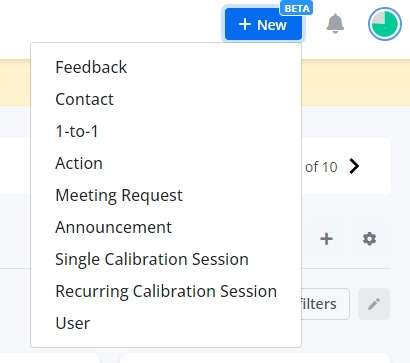This screenshot has height=363, width=410.
Task: Select the 1-to-1 menu option
Action: pyautogui.click(x=77, y=131)
